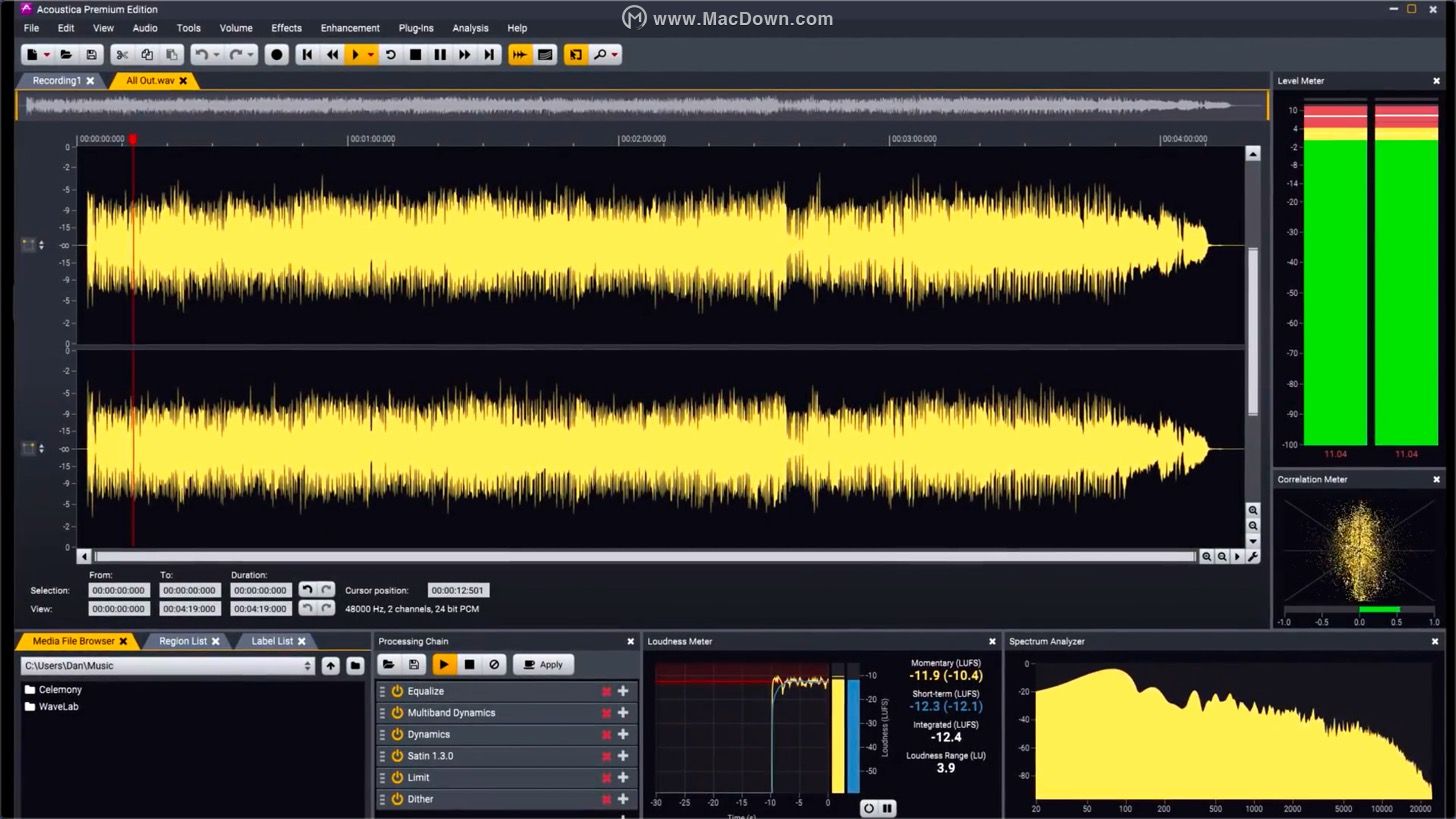Save with main toolbar floppy disk icon
1456x819 pixels.
point(91,55)
